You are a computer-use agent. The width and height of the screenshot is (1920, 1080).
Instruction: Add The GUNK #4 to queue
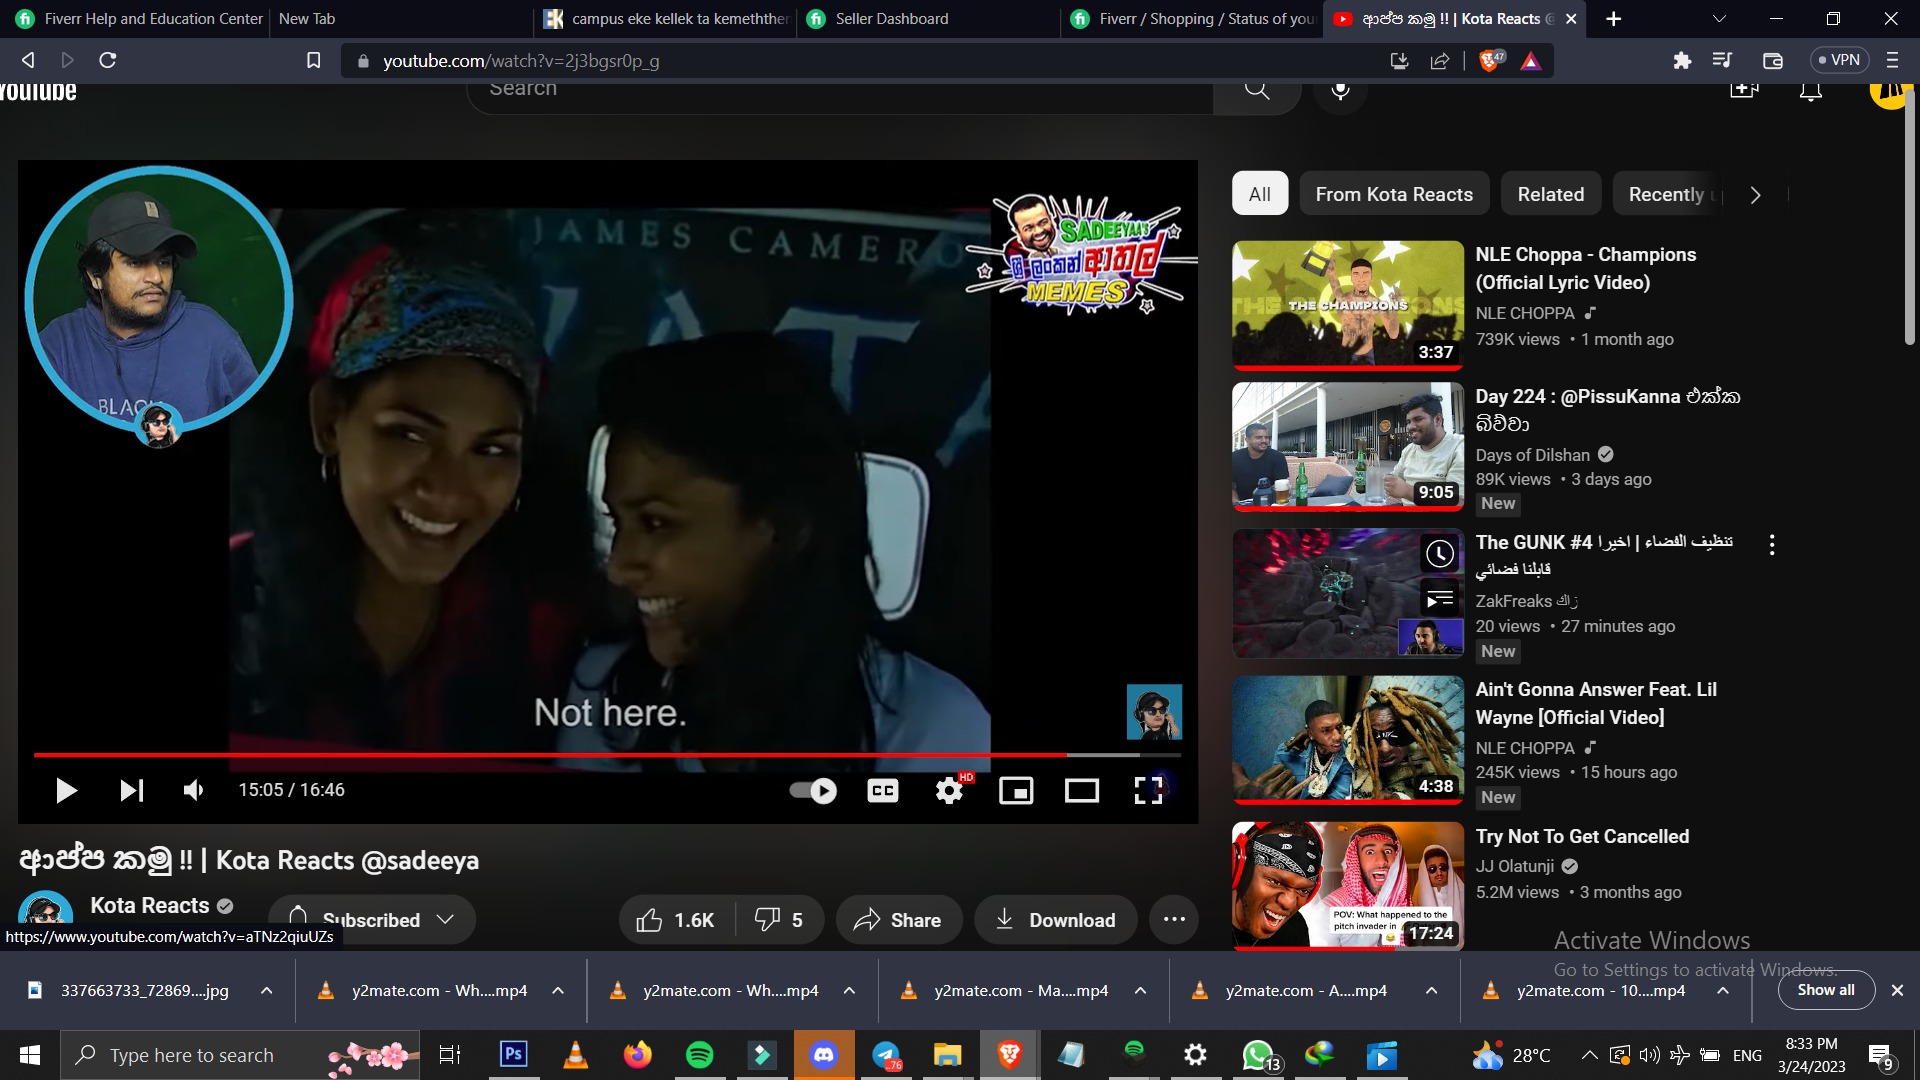(x=1440, y=598)
